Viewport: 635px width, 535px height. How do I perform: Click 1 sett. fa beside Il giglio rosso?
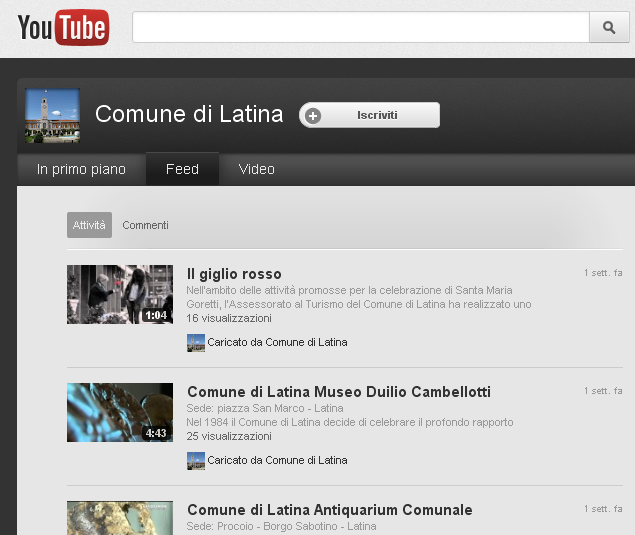click(603, 273)
